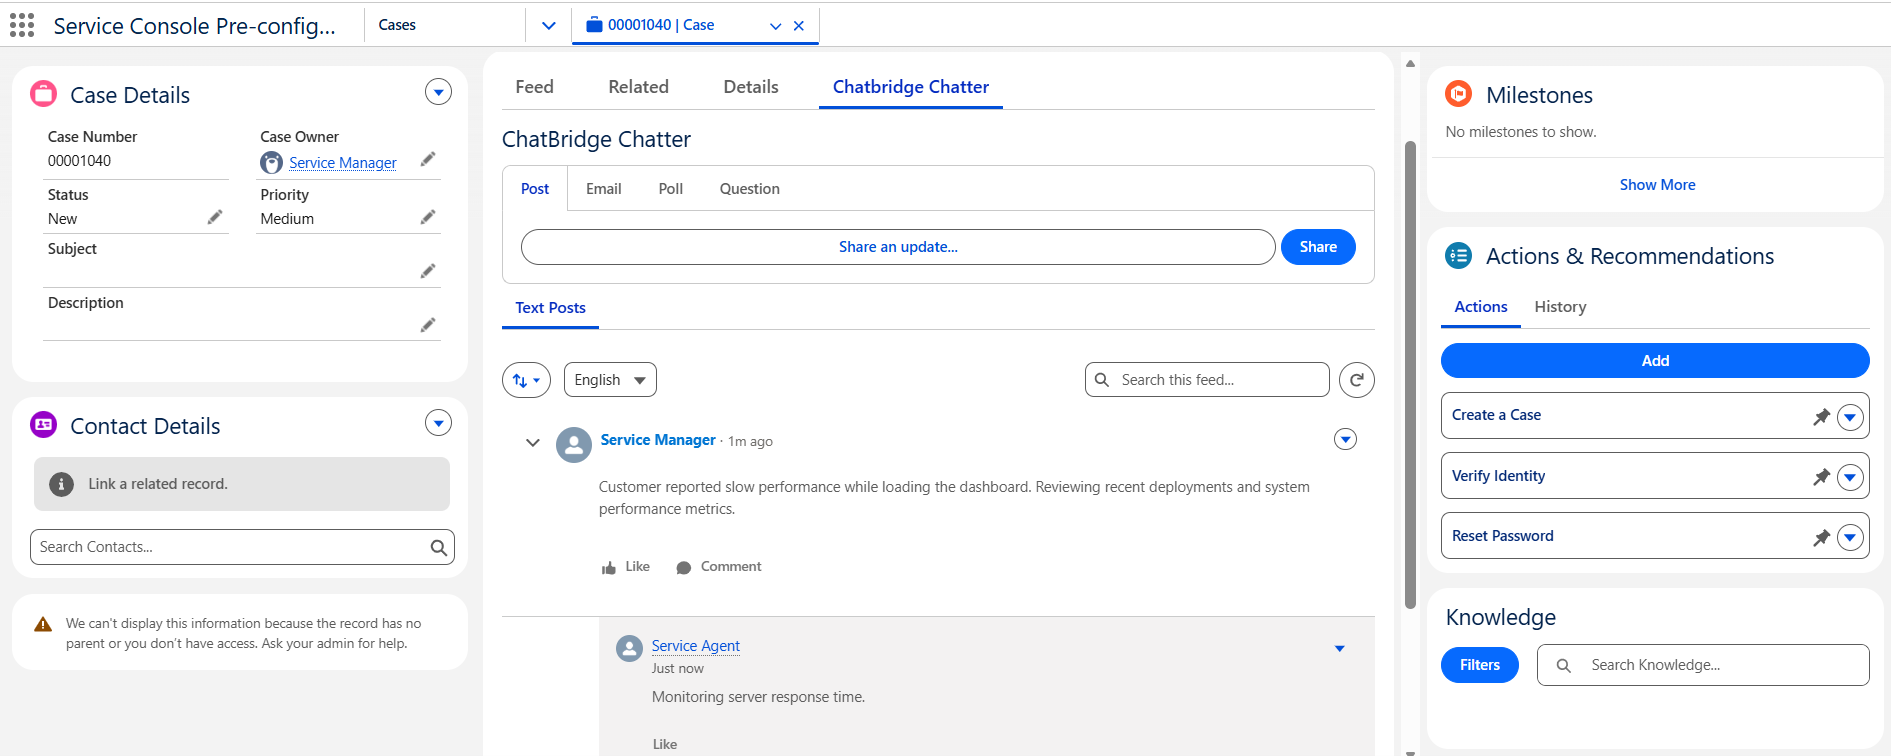
Task: Click the Search Contacts magnifier icon
Action: tap(438, 547)
